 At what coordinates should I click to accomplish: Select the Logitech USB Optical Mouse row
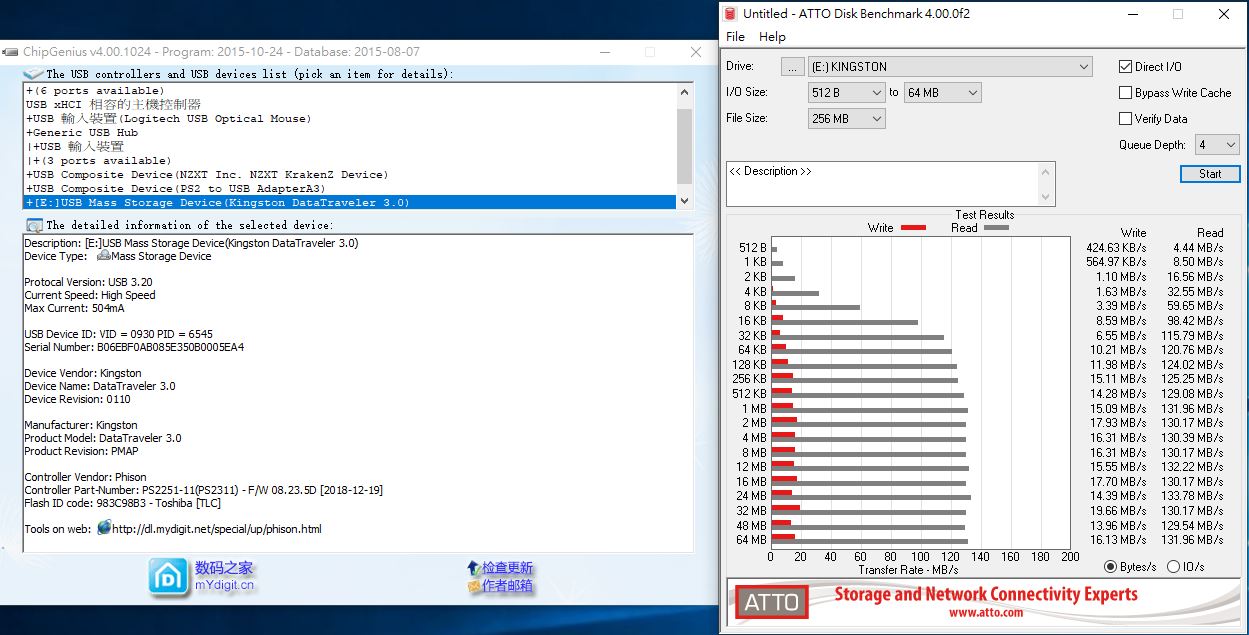[350, 118]
